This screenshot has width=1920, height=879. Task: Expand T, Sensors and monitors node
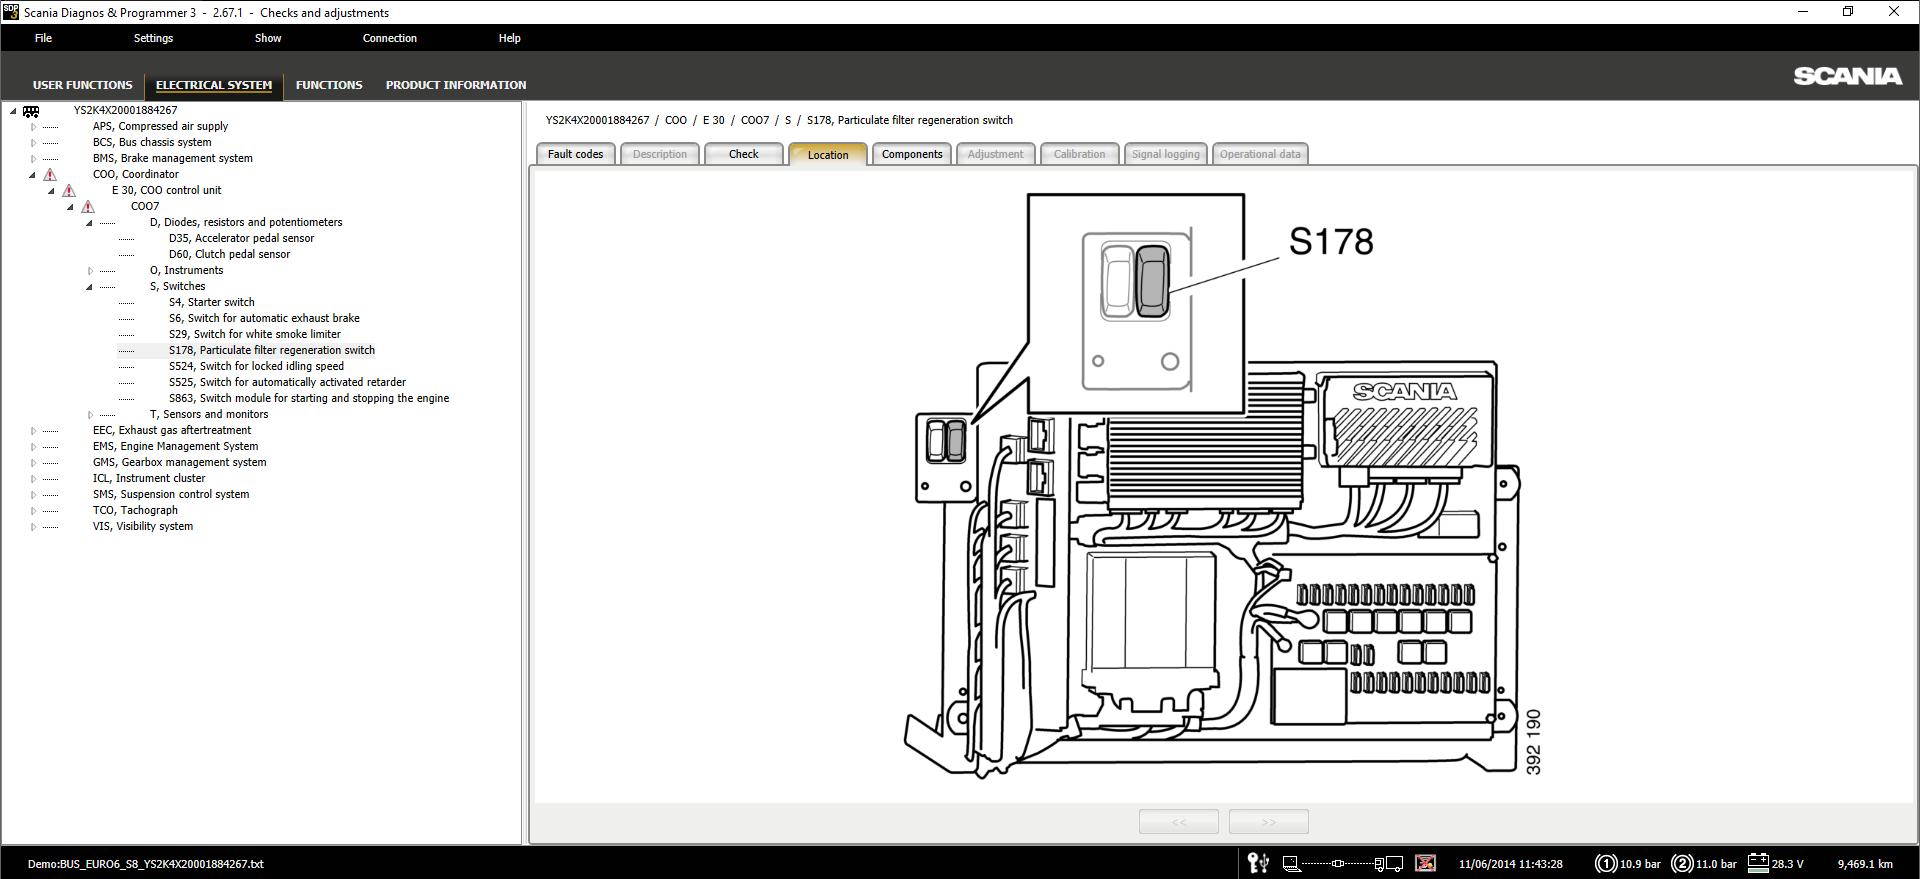pos(90,415)
